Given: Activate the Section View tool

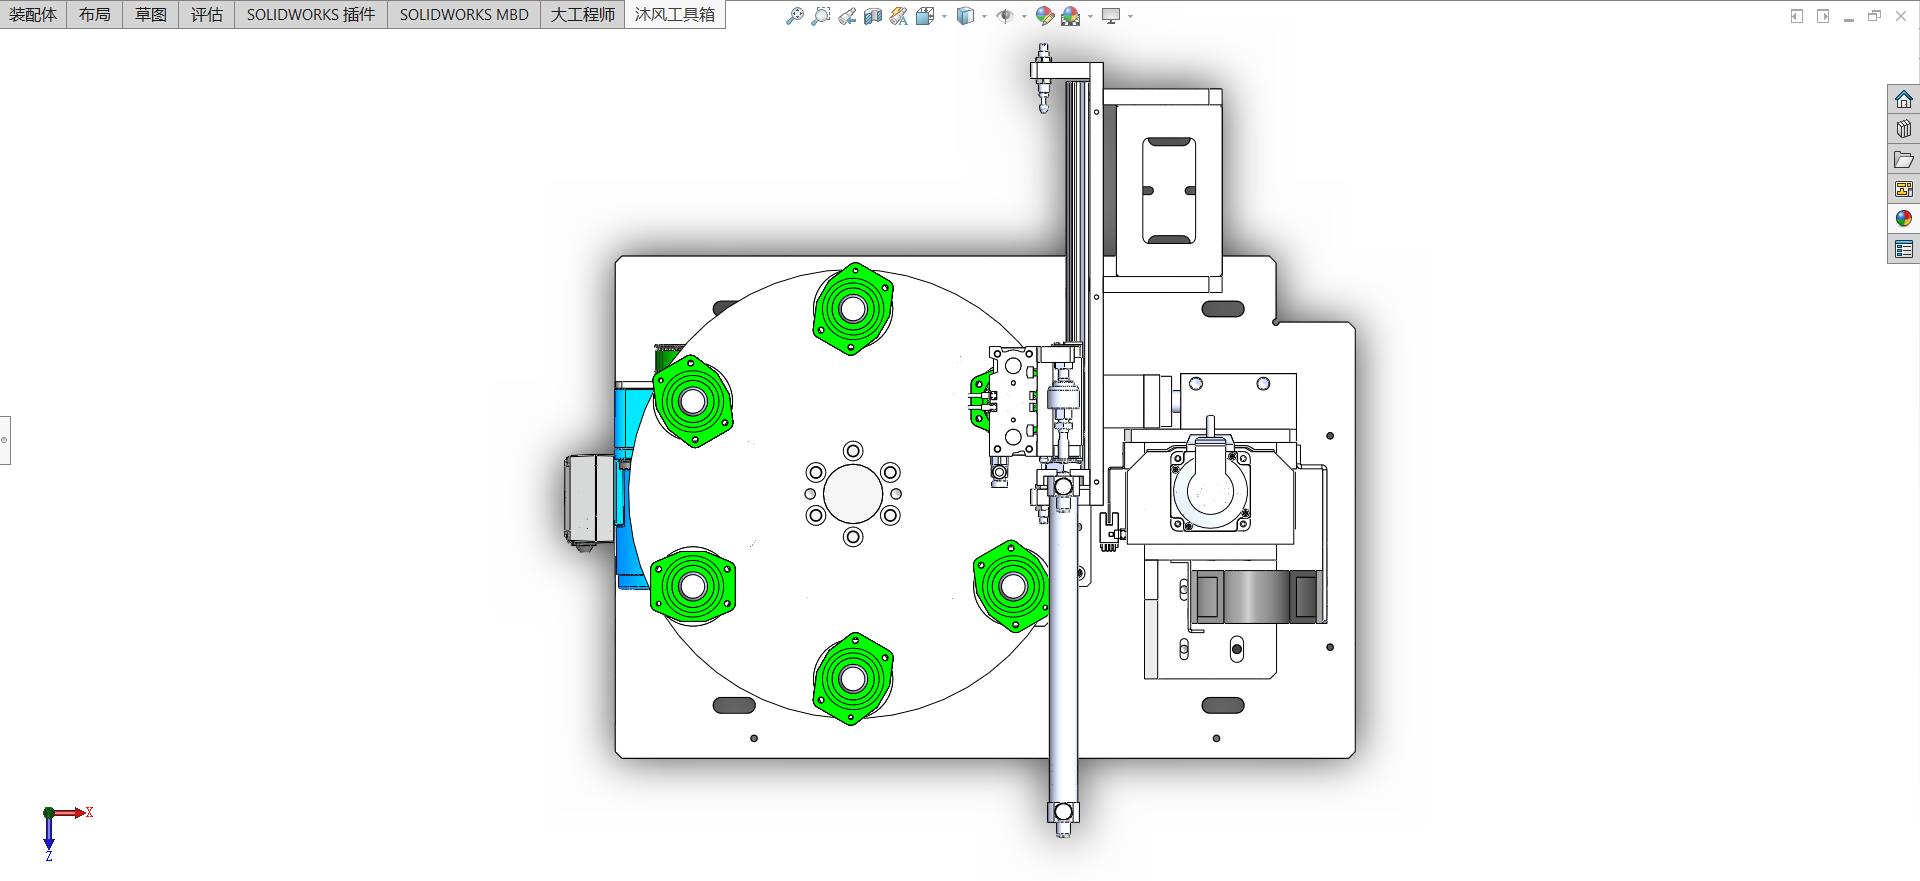Looking at the screenshot, I should click(873, 16).
